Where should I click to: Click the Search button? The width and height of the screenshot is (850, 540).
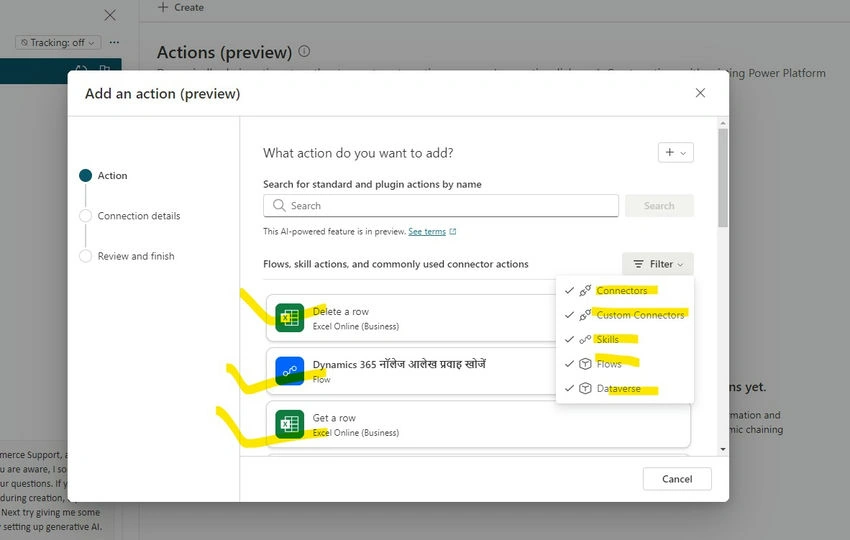pos(659,205)
